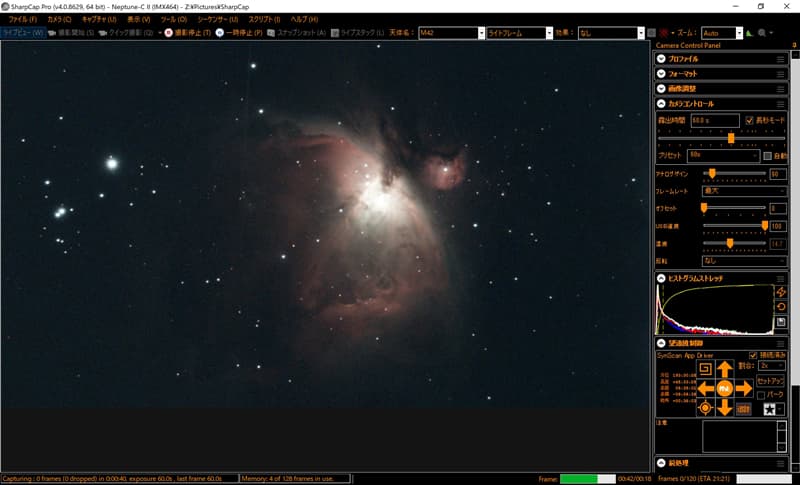This screenshot has width=800, height=485.
Task: Toggle the 長秒モード checkbox
Action: [750, 120]
